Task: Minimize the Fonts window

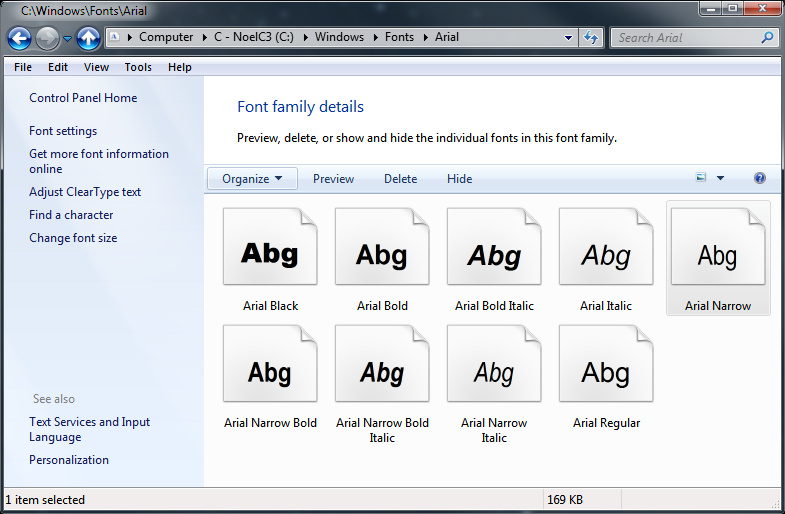Action: point(710,9)
